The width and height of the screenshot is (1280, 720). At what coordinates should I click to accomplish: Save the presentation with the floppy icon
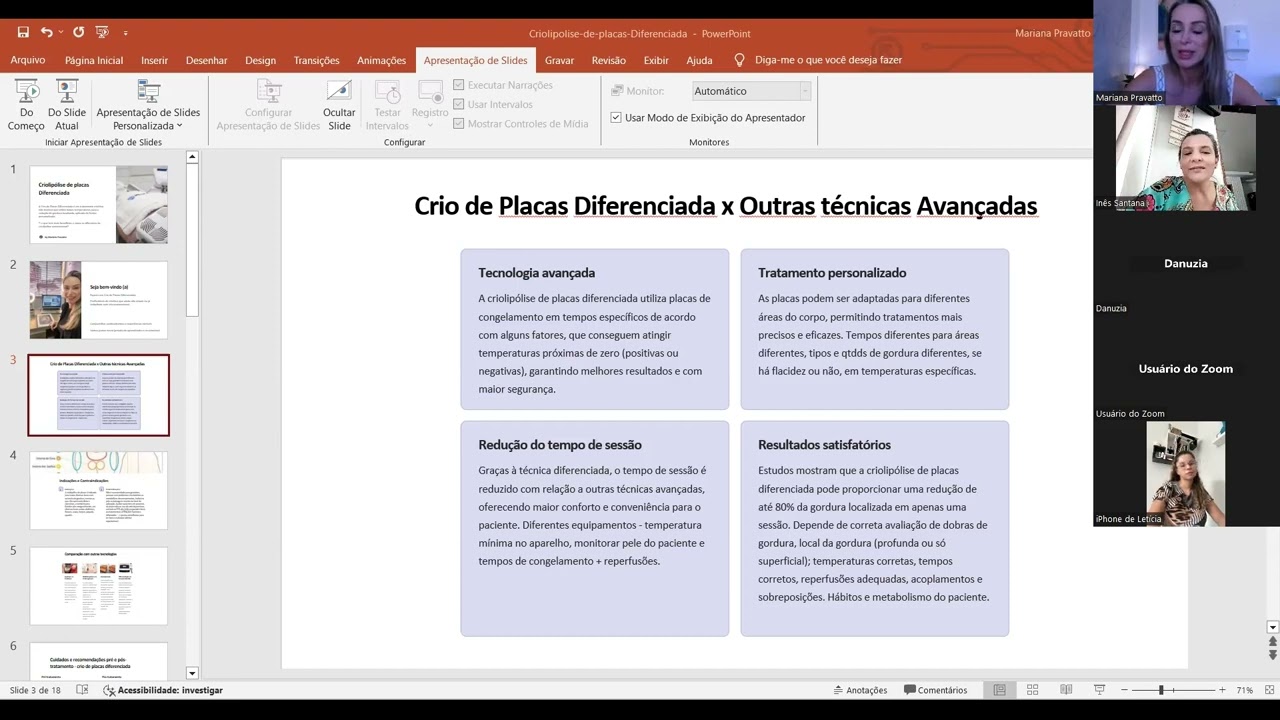tap(23, 32)
